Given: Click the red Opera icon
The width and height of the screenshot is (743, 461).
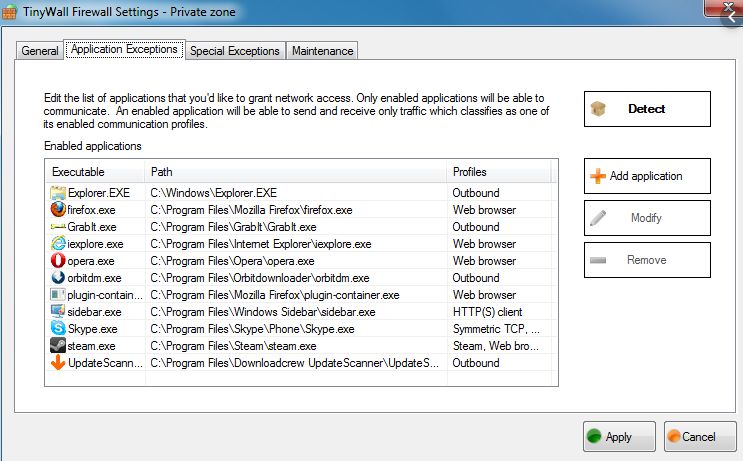Looking at the screenshot, I should (x=58, y=261).
